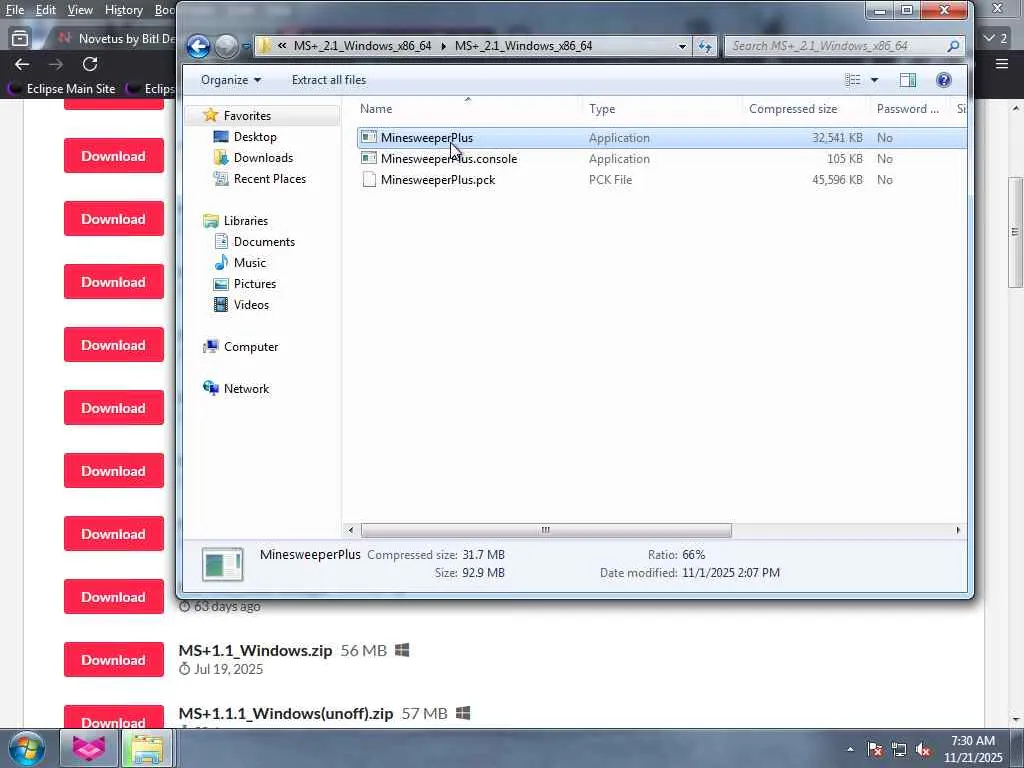Open the Action Center flag tray icon

pos(875,750)
